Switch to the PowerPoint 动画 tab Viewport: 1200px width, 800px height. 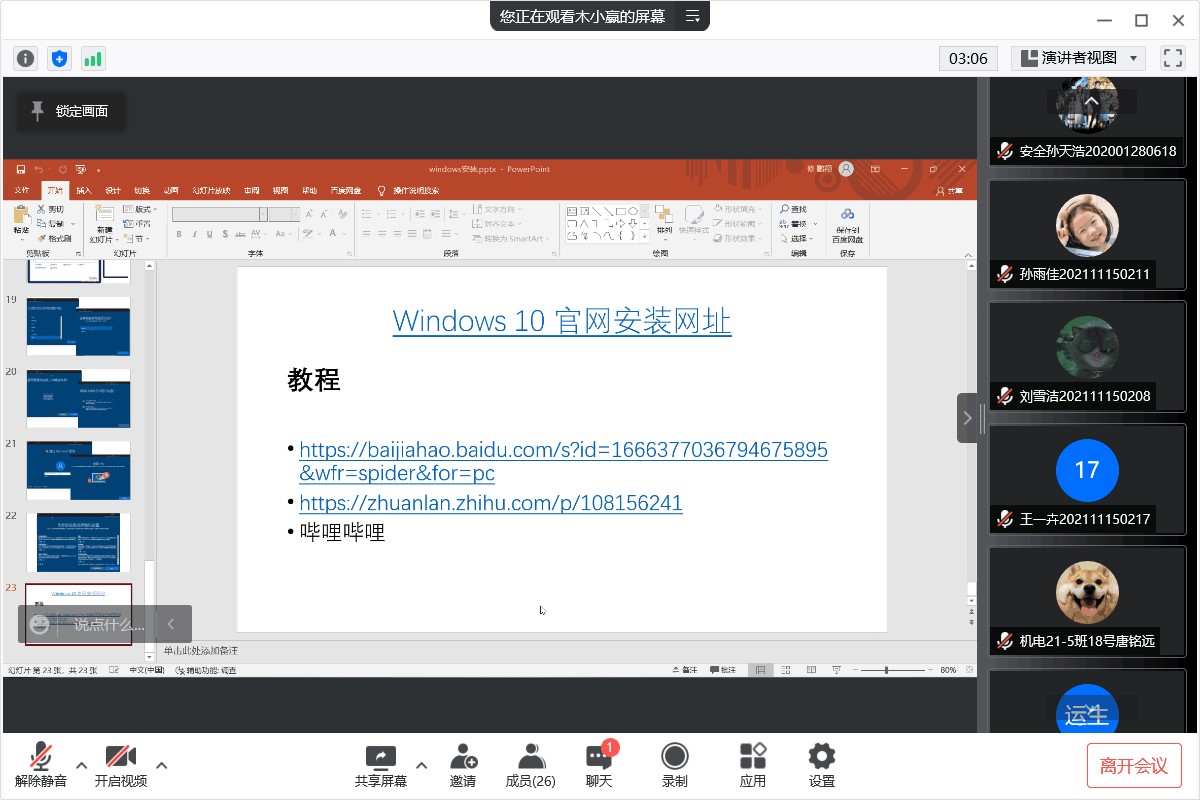171,190
